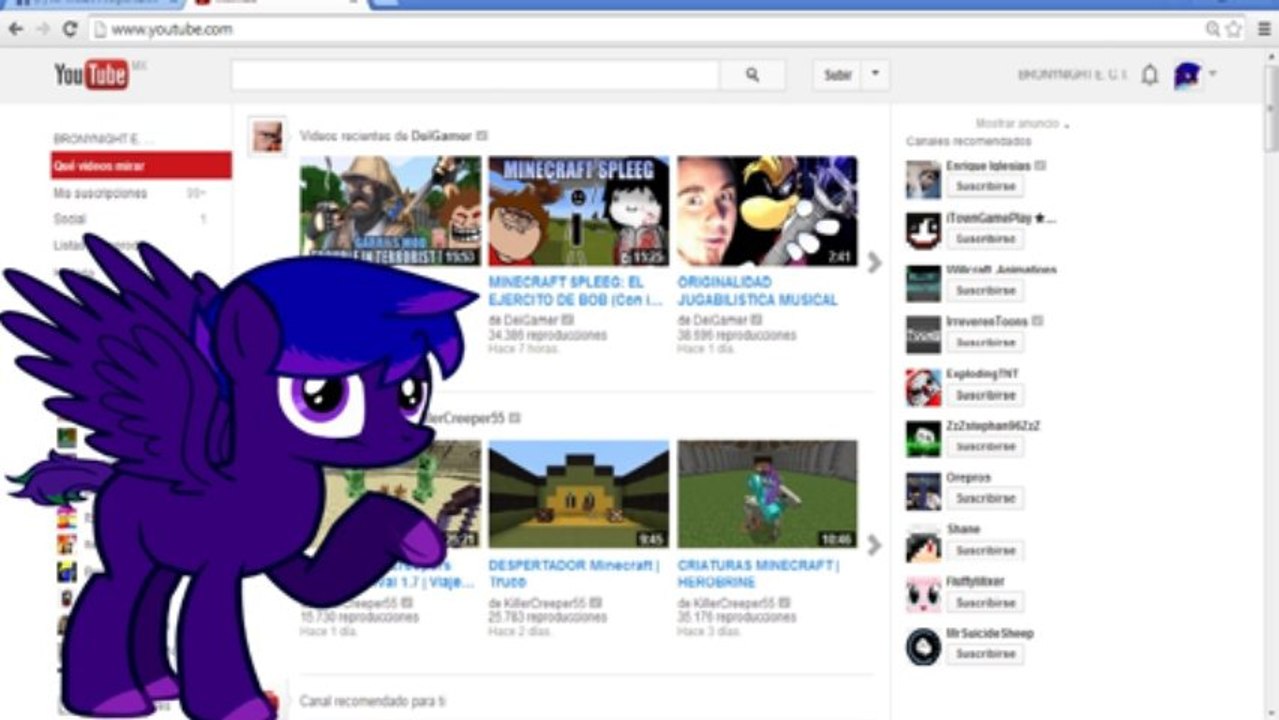Click the Videos recientes de DelGamer heading
This screenshot has width=1279, height=720.
[386, 135]
